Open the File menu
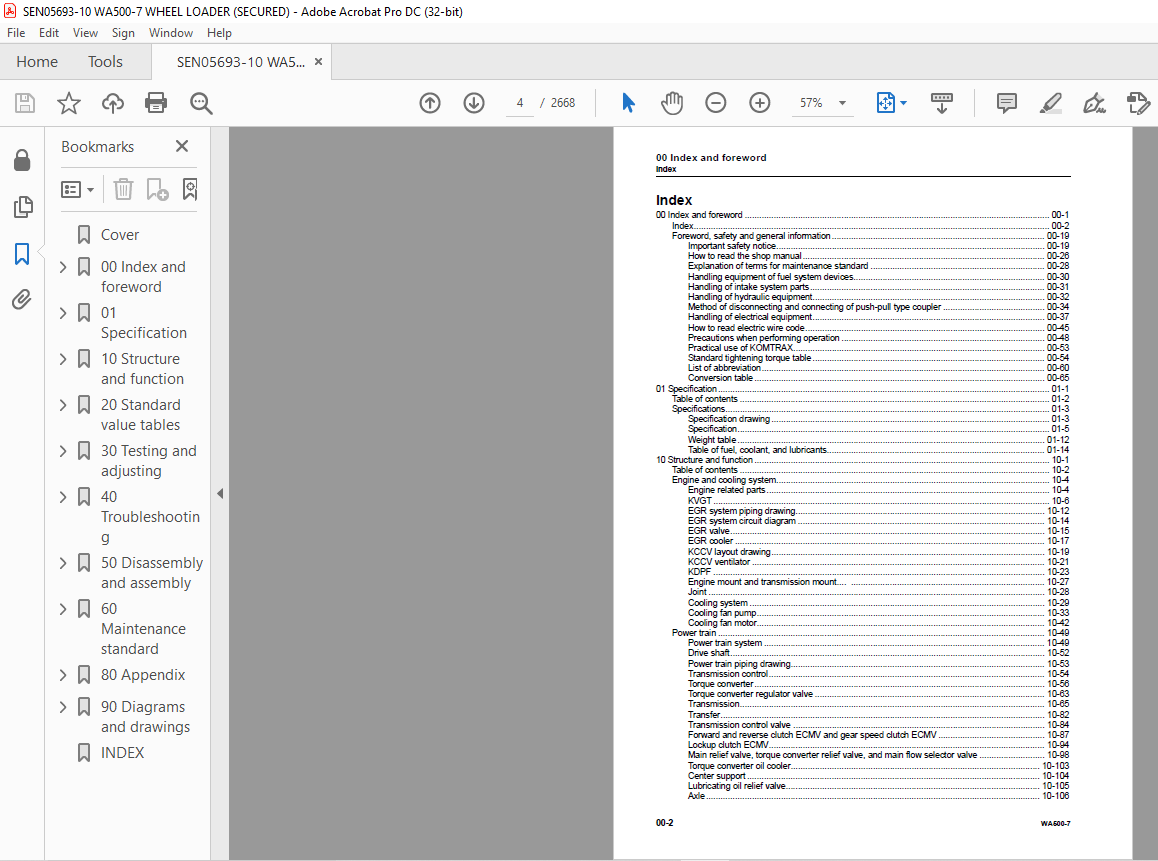 [16, 32]
